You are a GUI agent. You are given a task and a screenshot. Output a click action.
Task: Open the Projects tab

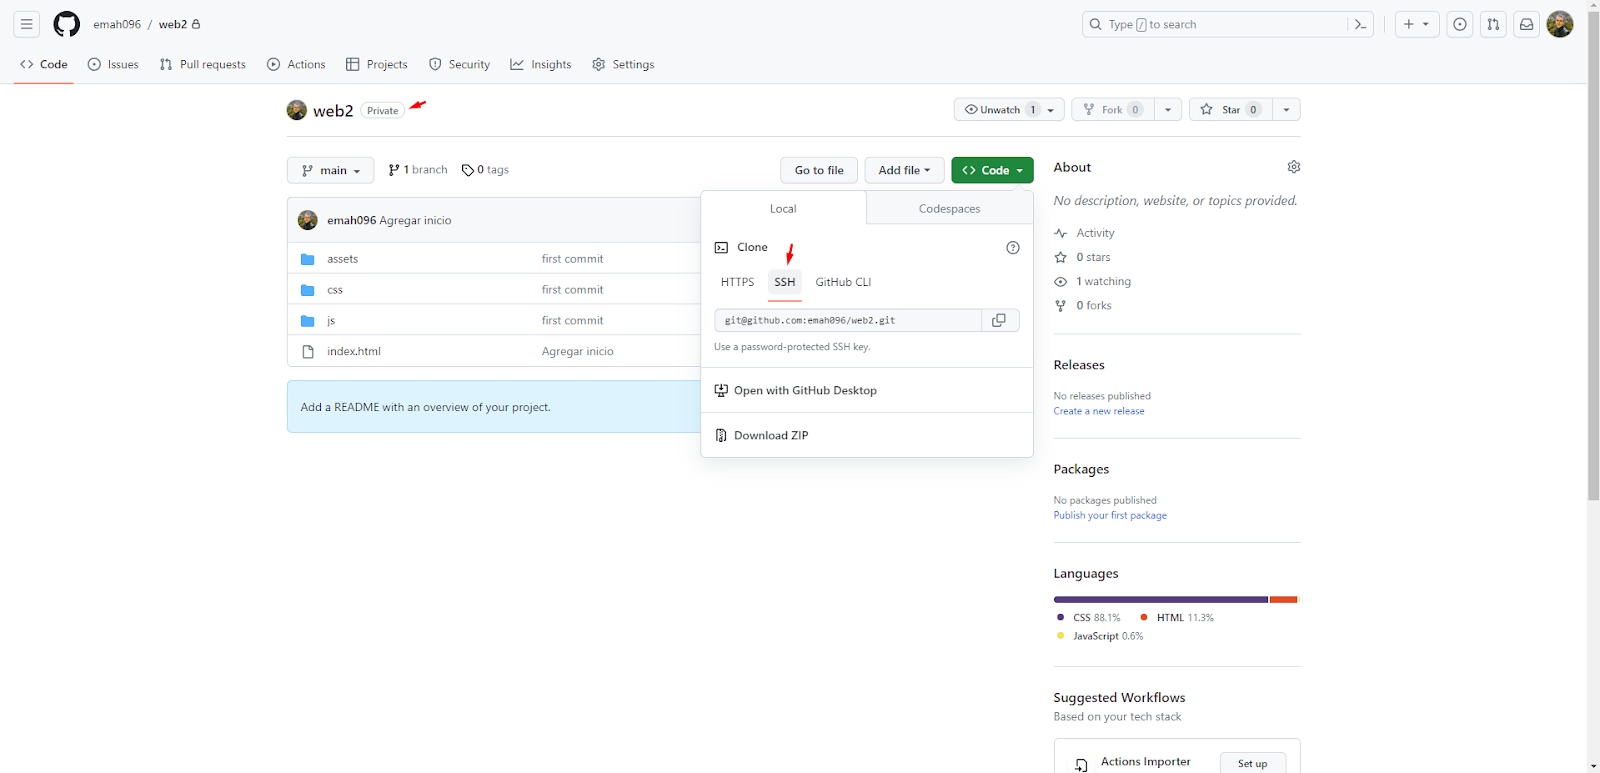tap(377, 64)
